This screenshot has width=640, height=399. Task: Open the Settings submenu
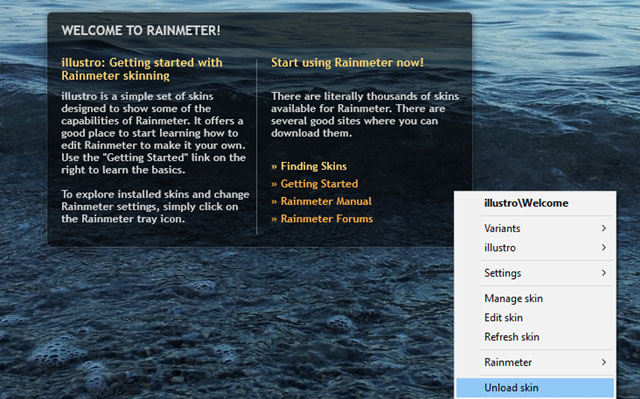coord(535,273)
